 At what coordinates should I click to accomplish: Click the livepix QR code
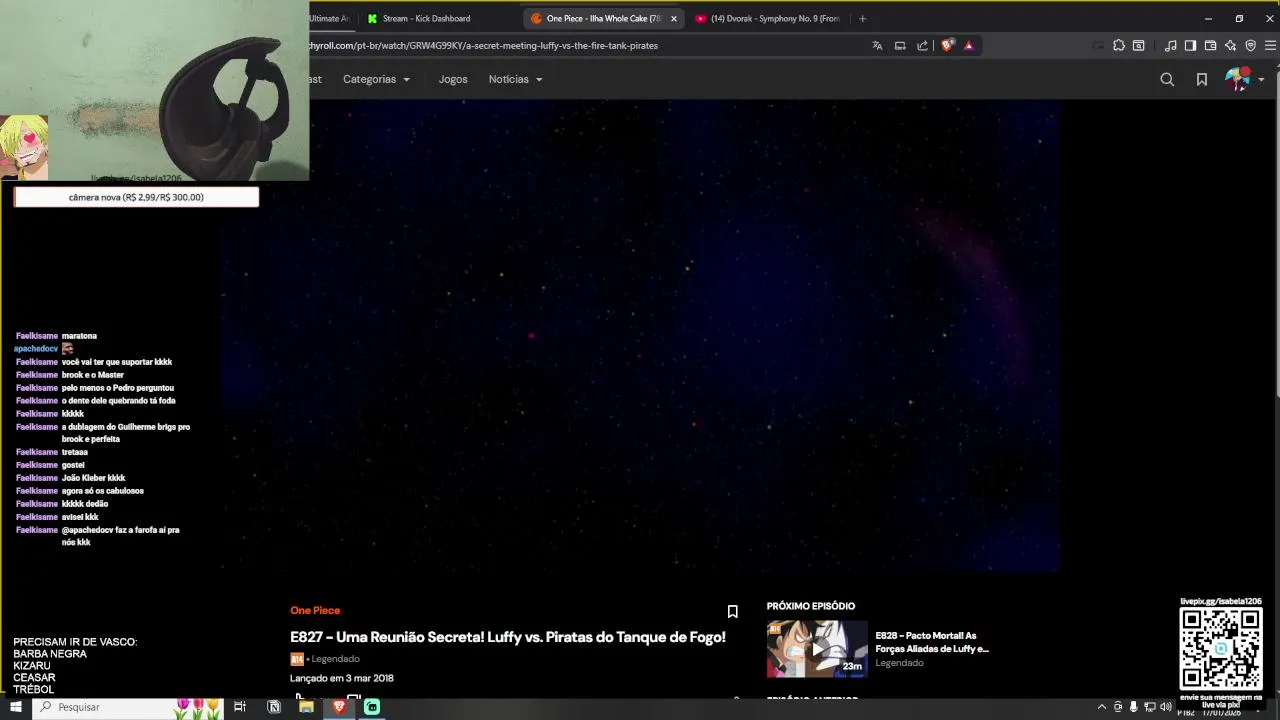coord(1221,649)
